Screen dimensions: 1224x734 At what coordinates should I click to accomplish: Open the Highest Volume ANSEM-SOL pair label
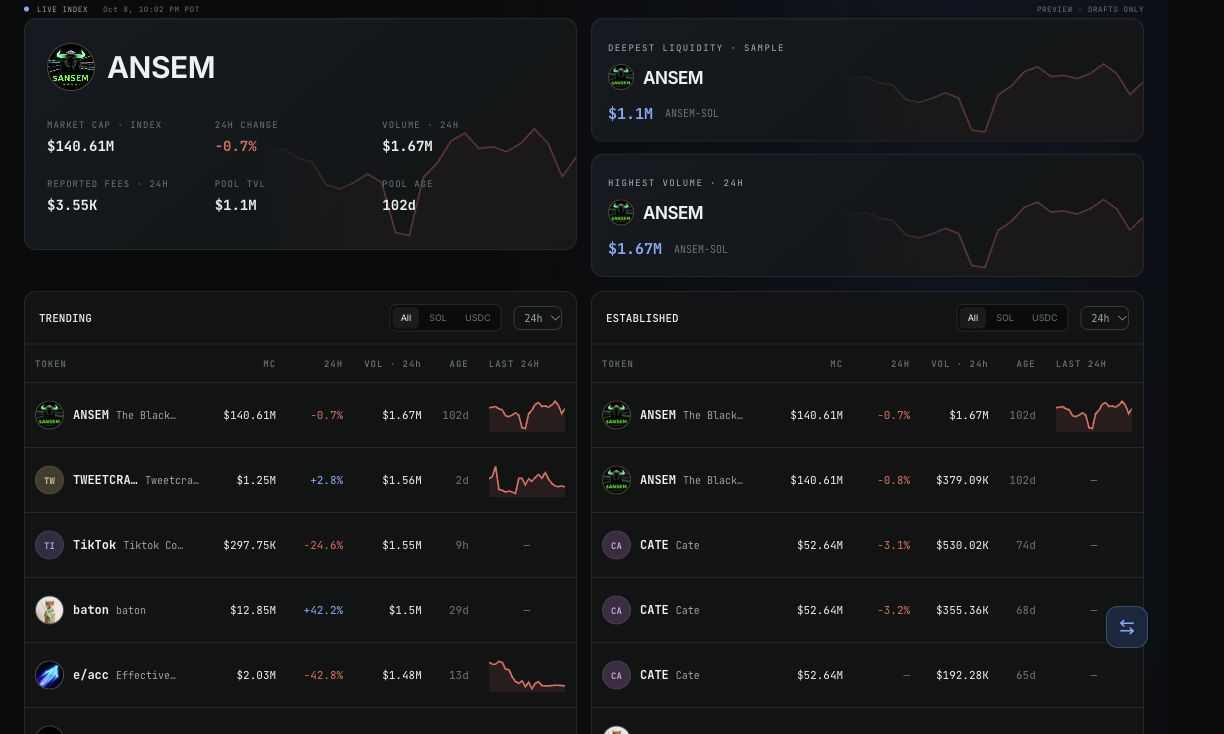[x=701, y=249]
